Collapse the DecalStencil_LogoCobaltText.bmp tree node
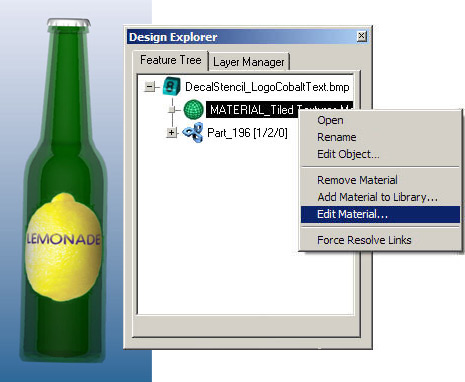The height and width of the screenshot is (382, 465). tap(149, 87)
